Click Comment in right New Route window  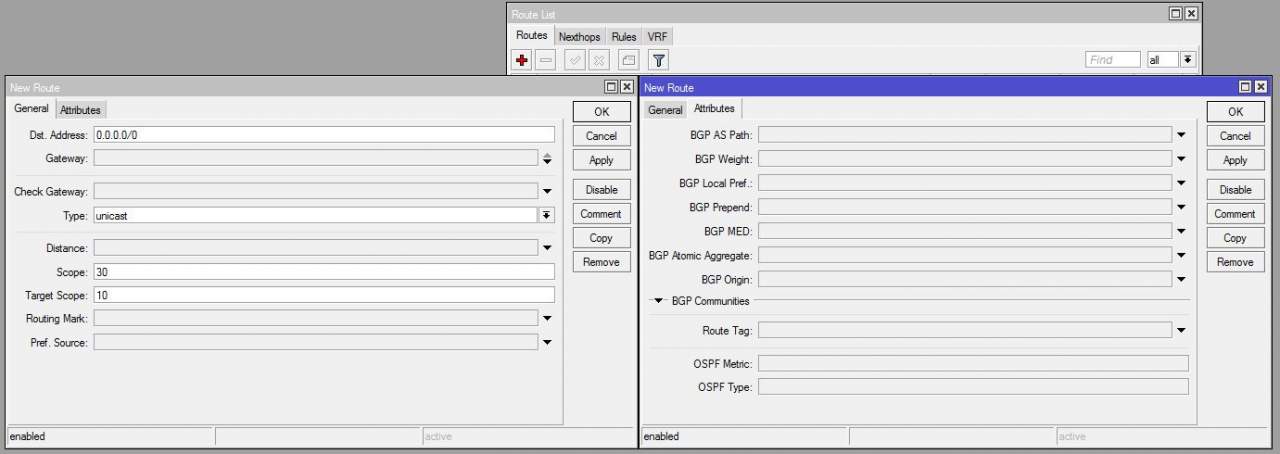click(x=1235, y=214)
